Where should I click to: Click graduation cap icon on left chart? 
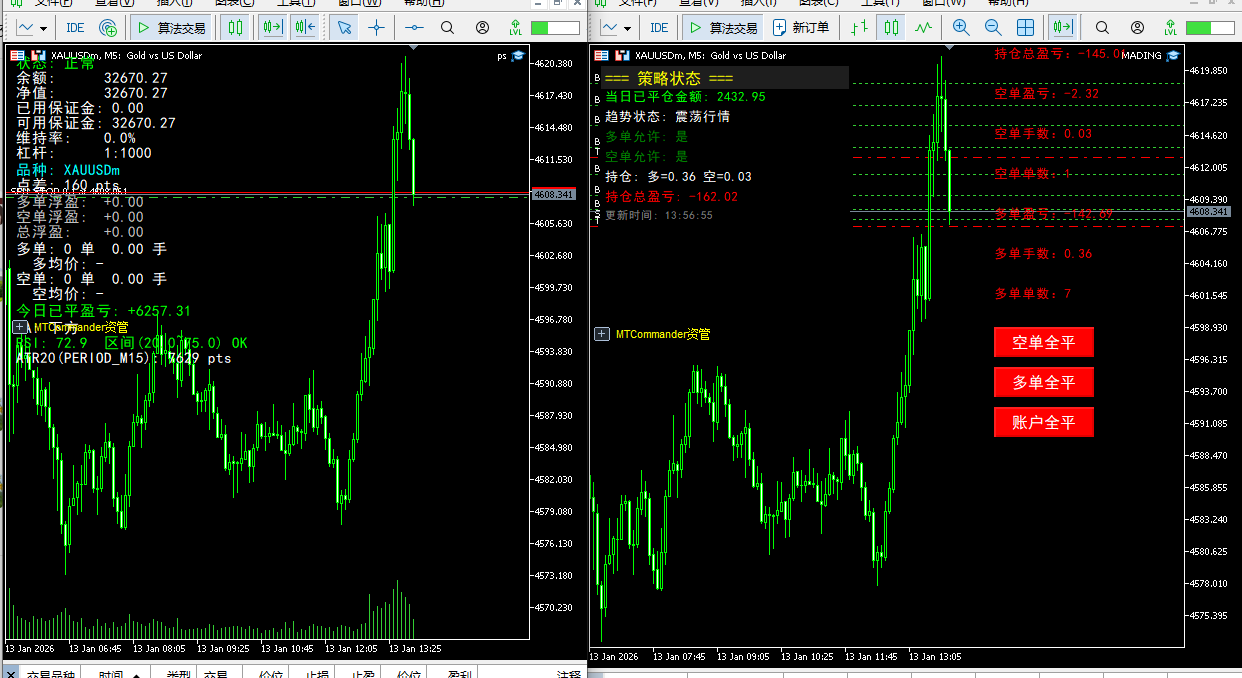click(518, 56)
